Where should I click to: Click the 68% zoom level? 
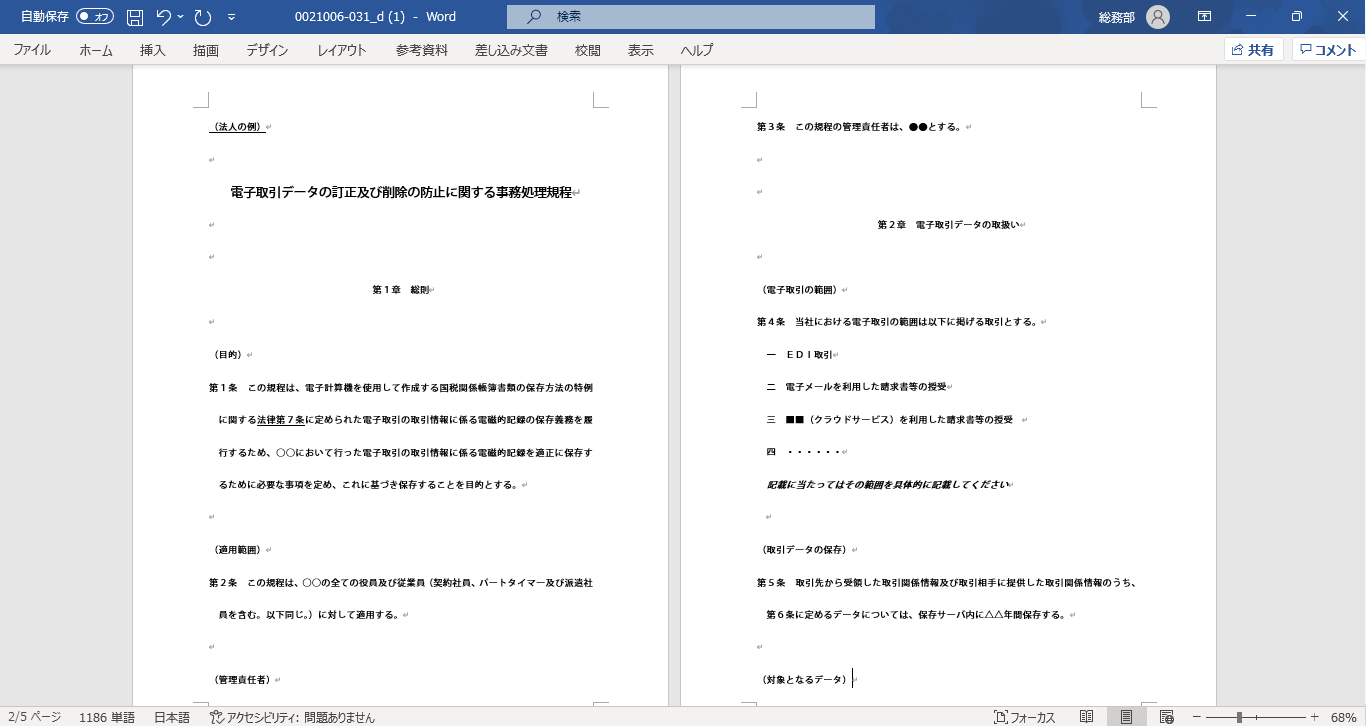(x=1343, y=717)
